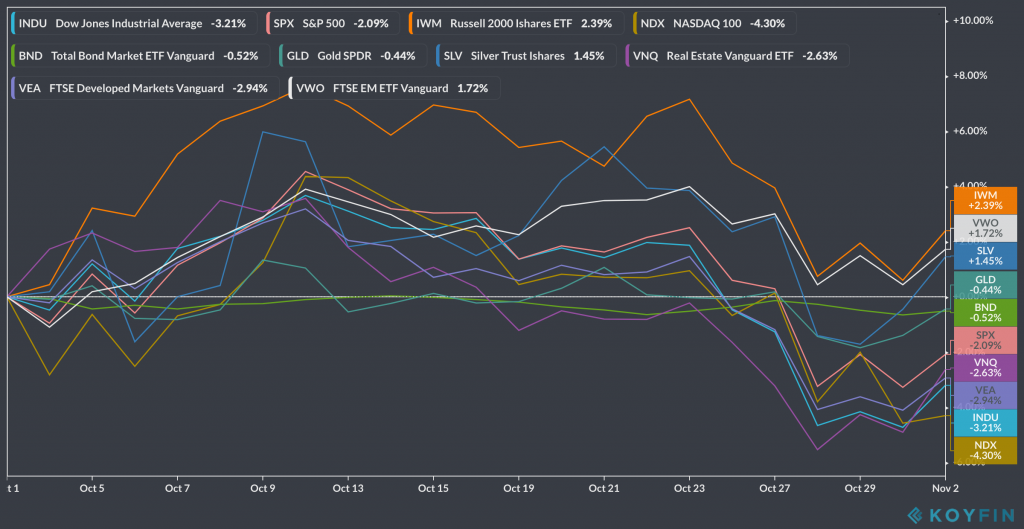Click the white VWO +1.72% axis tag
Viewport: 1024px width, 529px height.
985,228
